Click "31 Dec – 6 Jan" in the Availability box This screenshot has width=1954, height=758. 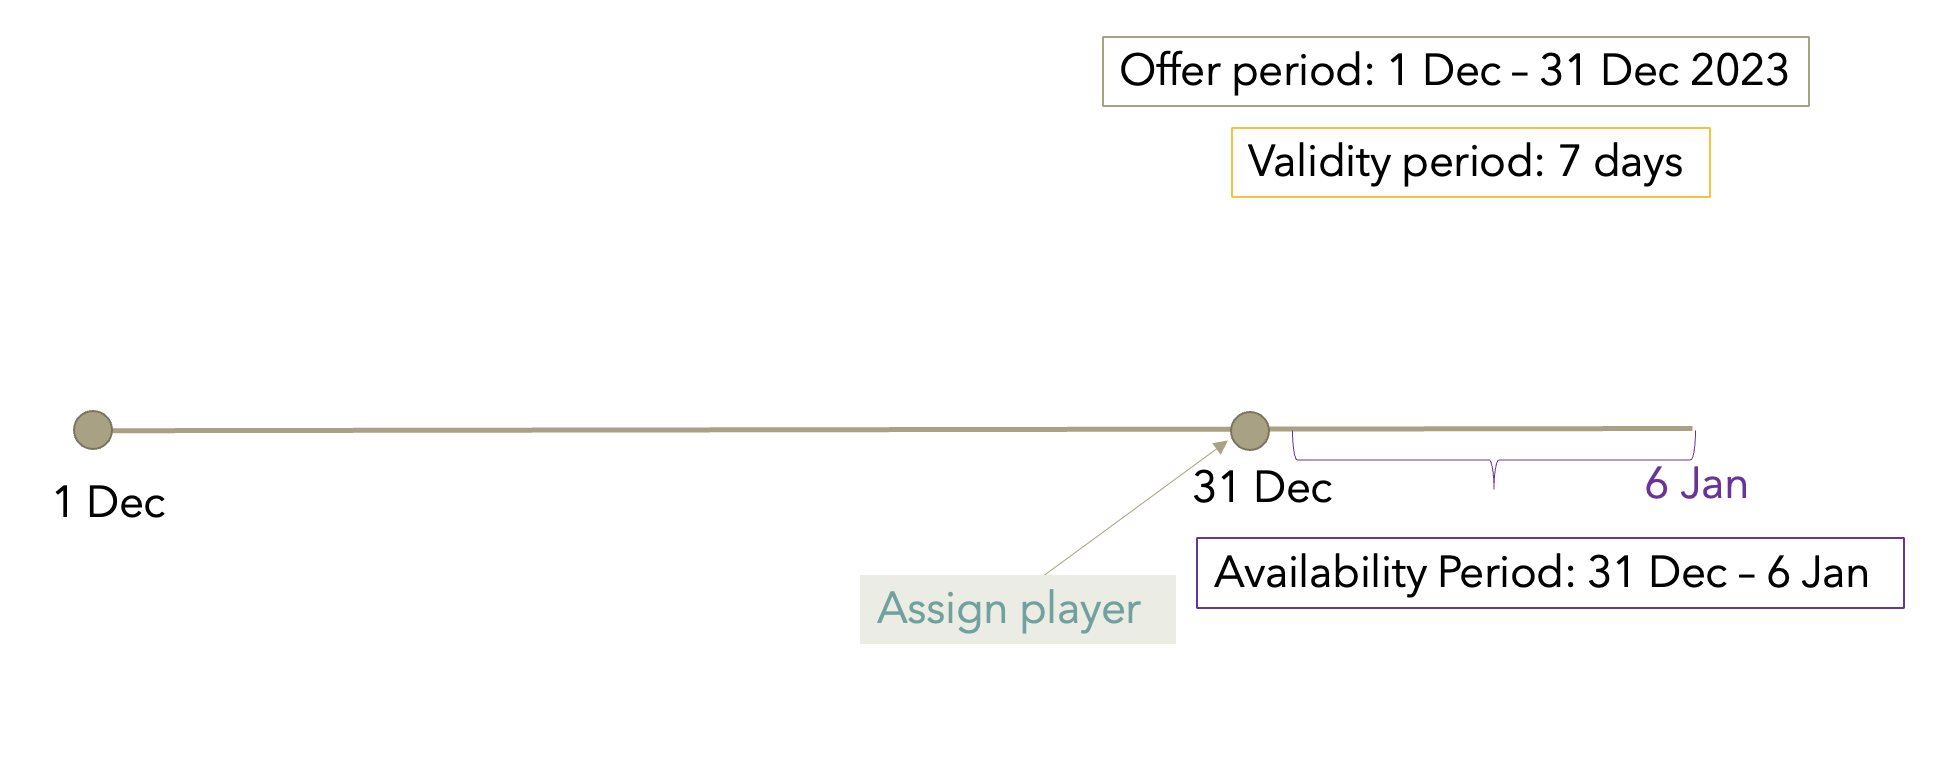click(x=1728, y=573)
